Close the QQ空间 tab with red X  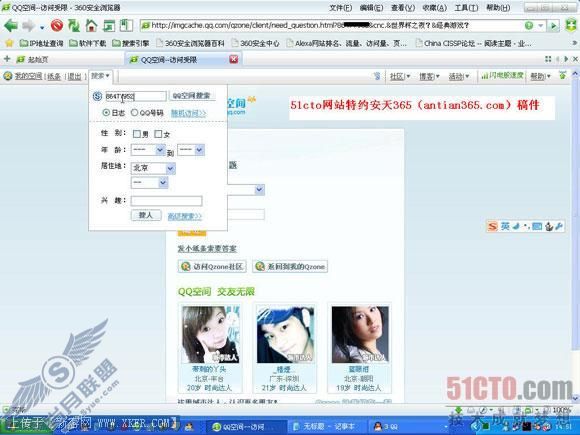(234, 59)
